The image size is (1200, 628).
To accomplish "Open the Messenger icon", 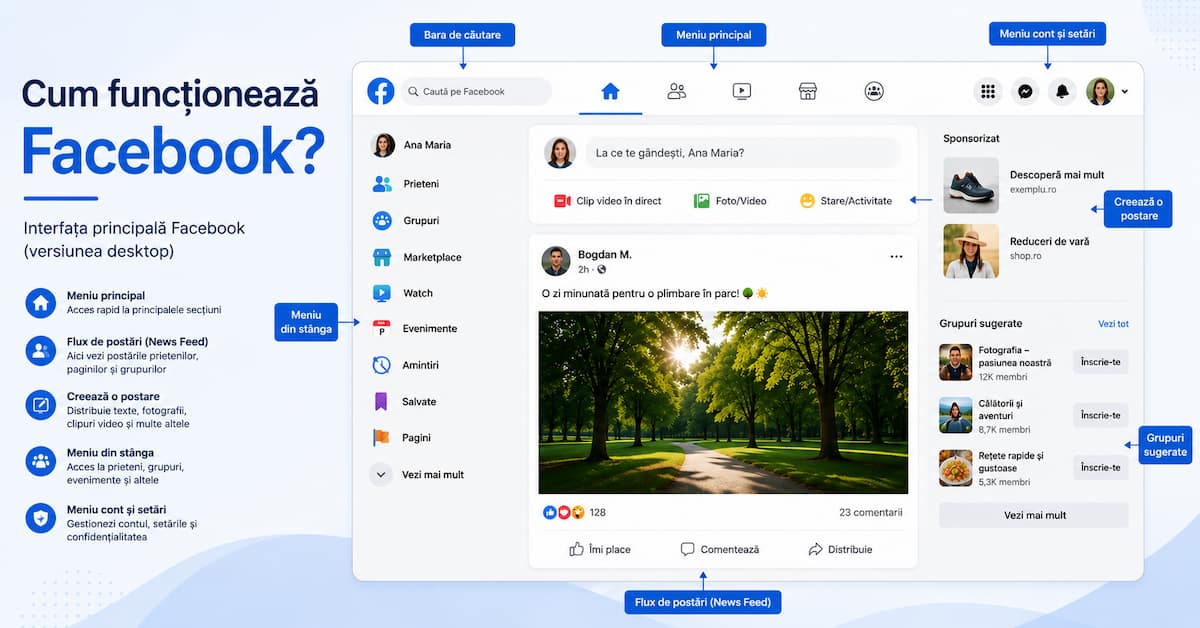I will (1025, 91).
